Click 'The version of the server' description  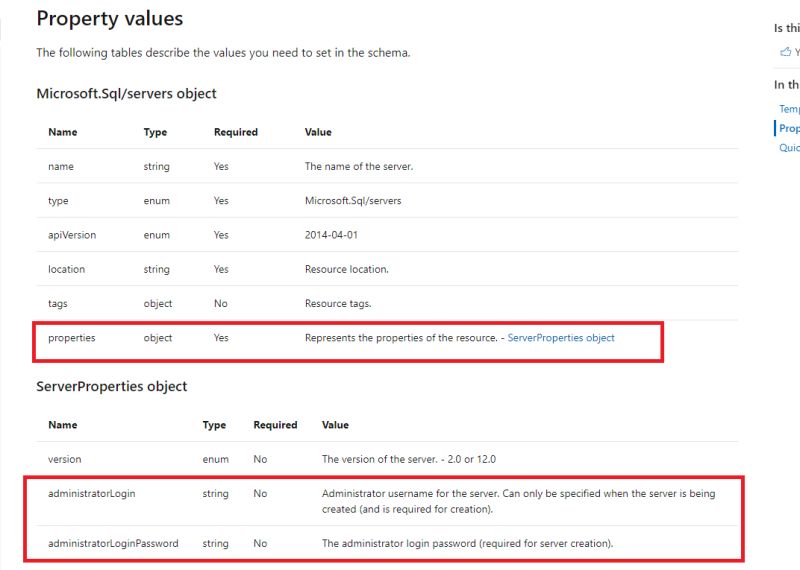pyautogui.click(x=409, y=459)
